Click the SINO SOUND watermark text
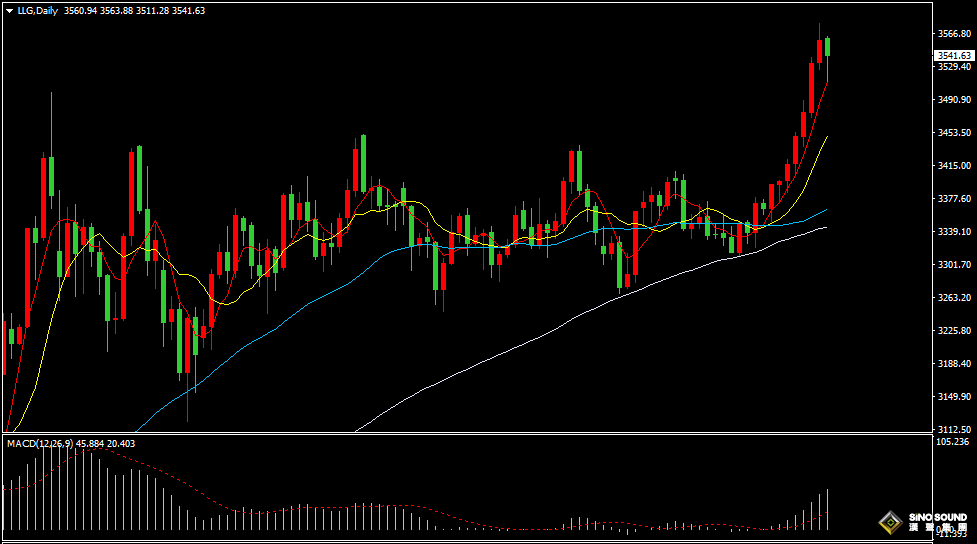Image resolution: width=977 pixels, height=544 pixels. (937, 518)
